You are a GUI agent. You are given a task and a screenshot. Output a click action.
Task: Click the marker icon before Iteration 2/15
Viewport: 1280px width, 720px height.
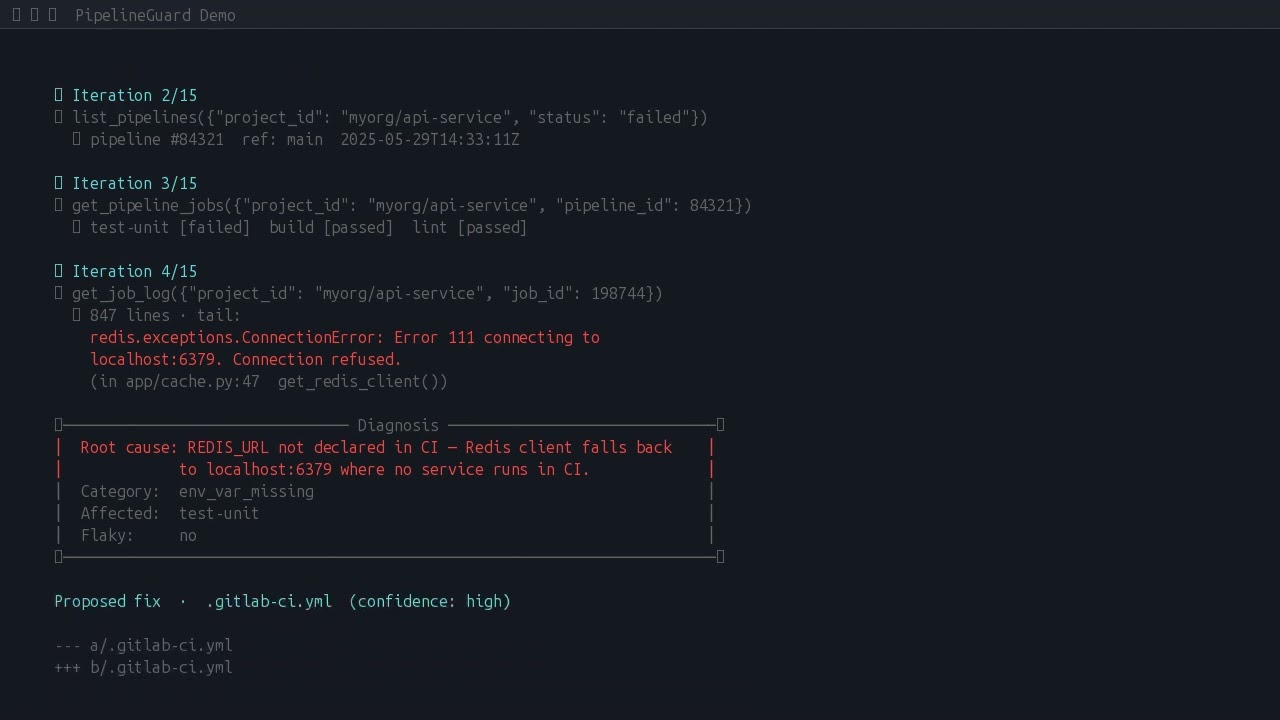(59, 95)
